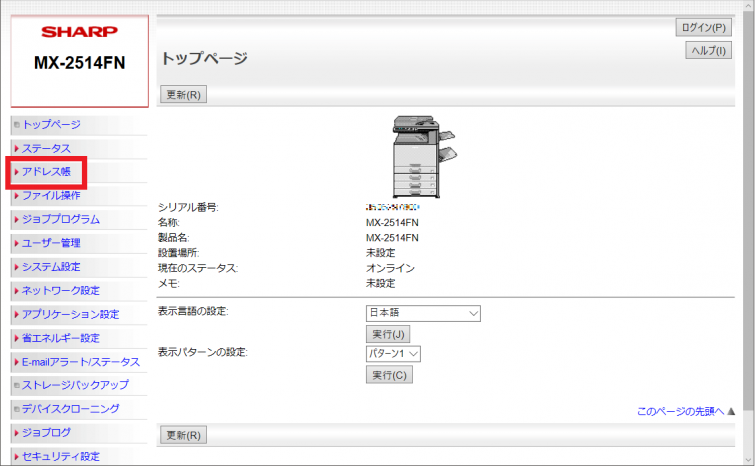Open ジョブログ menu
The height and width of the screenshot is (466, 755).
pyautogui.click(x=46, y=432)
